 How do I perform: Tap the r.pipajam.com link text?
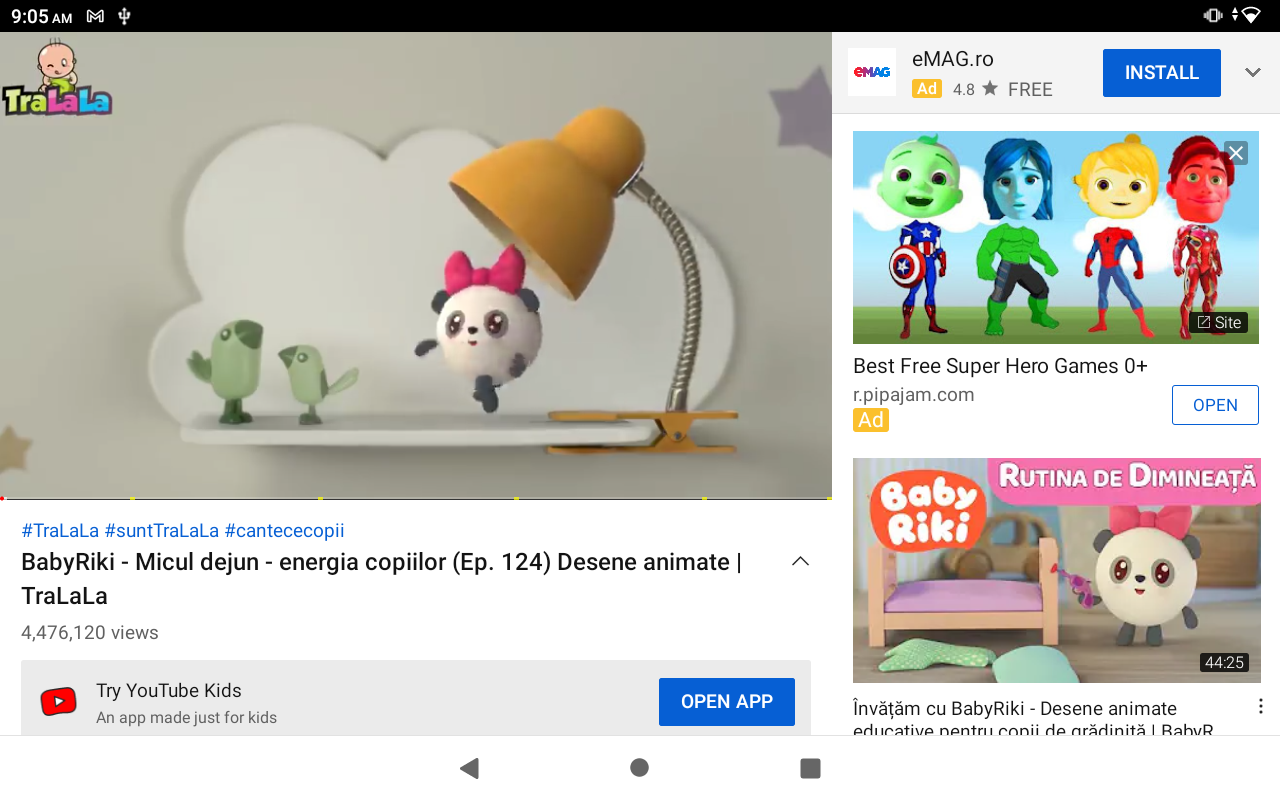(x=913, y=394)
